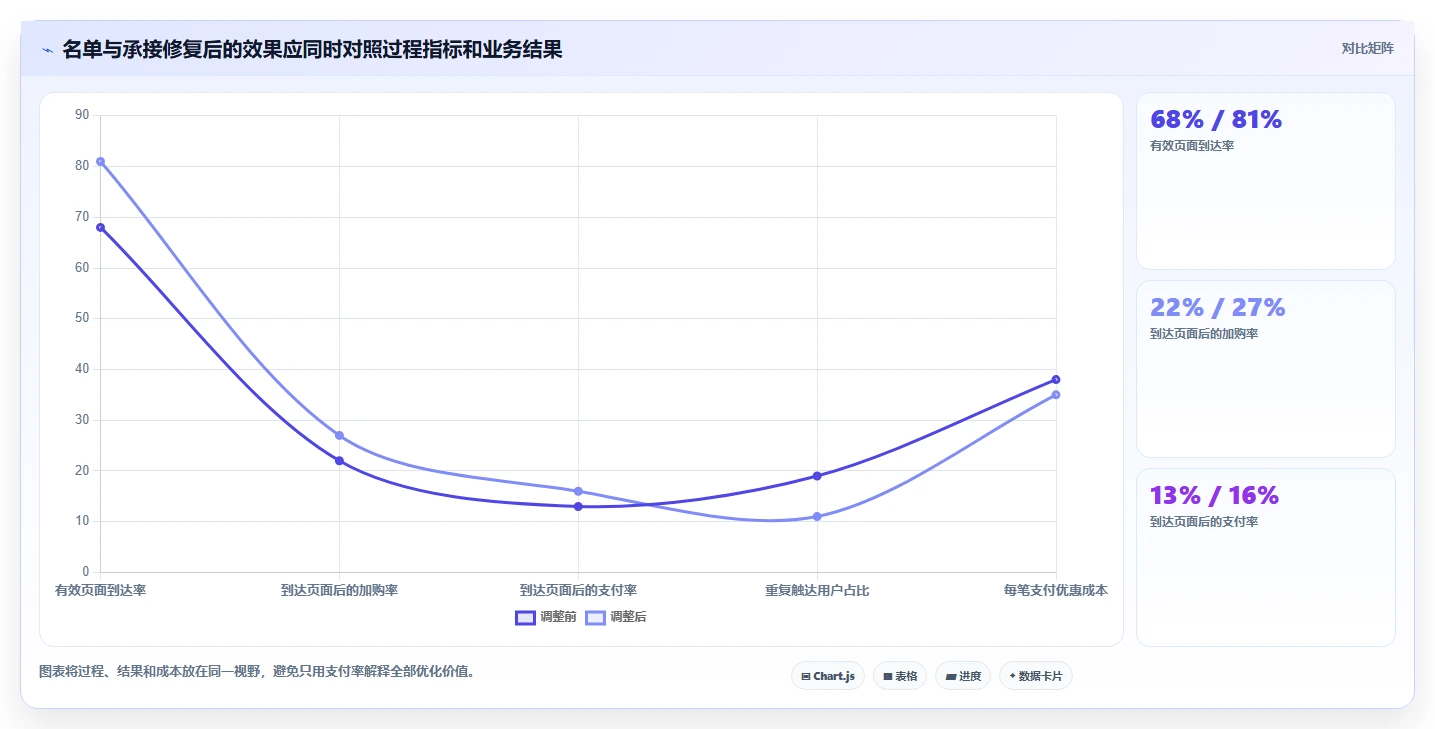The height and width of the screenshot is (729, 1435).
Task: Click the table icon in the 表格 chip
Action: (x=888, y=677)
